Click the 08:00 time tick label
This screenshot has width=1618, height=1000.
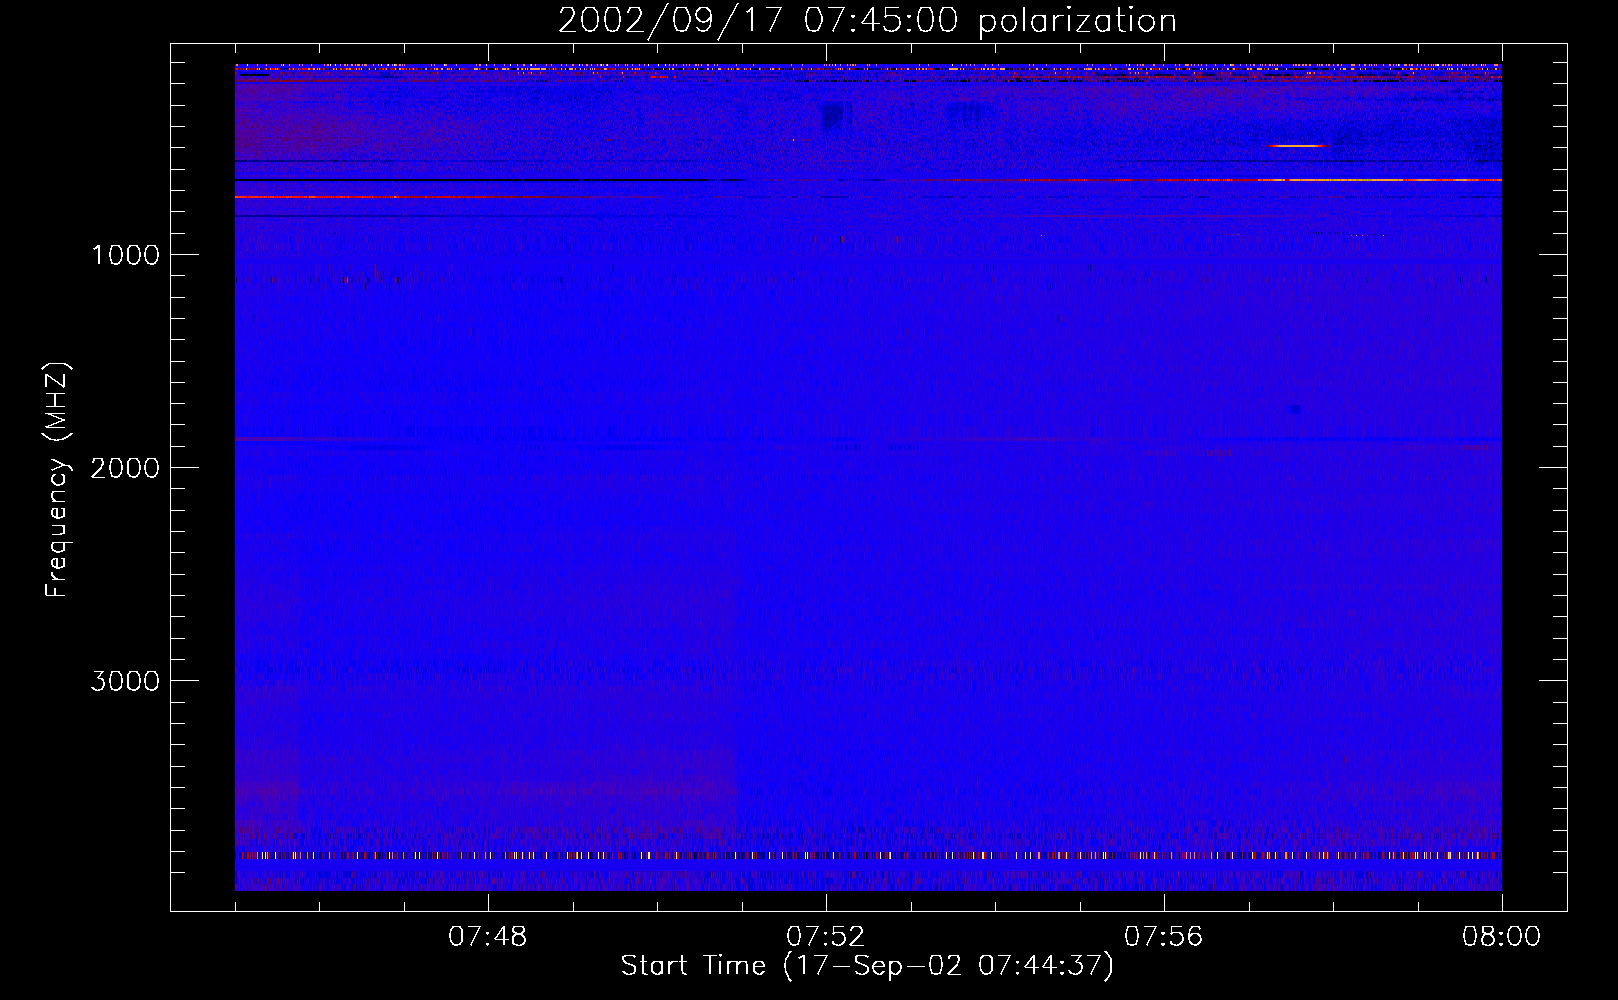tap(1501, 937)
